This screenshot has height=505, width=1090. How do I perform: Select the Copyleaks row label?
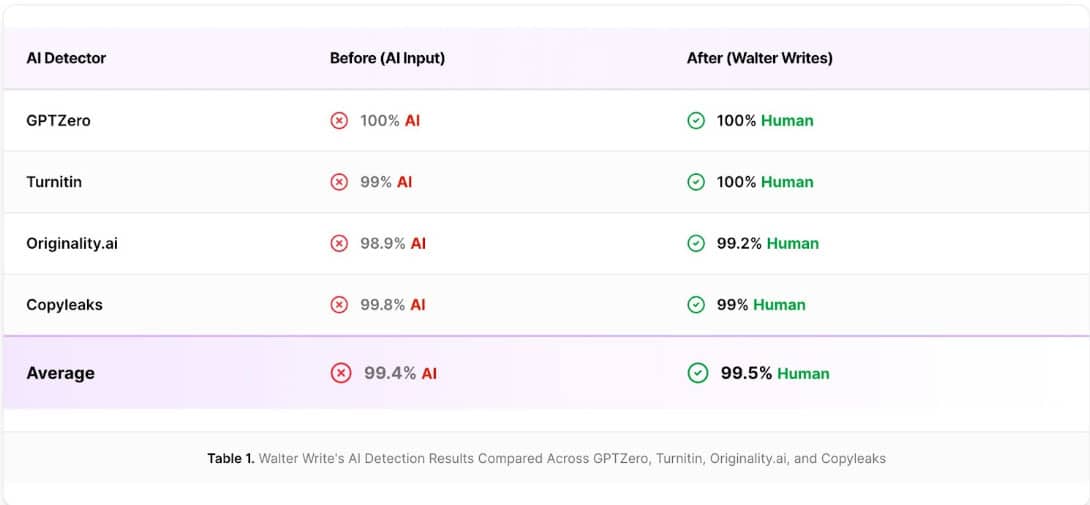pos(64,305)
